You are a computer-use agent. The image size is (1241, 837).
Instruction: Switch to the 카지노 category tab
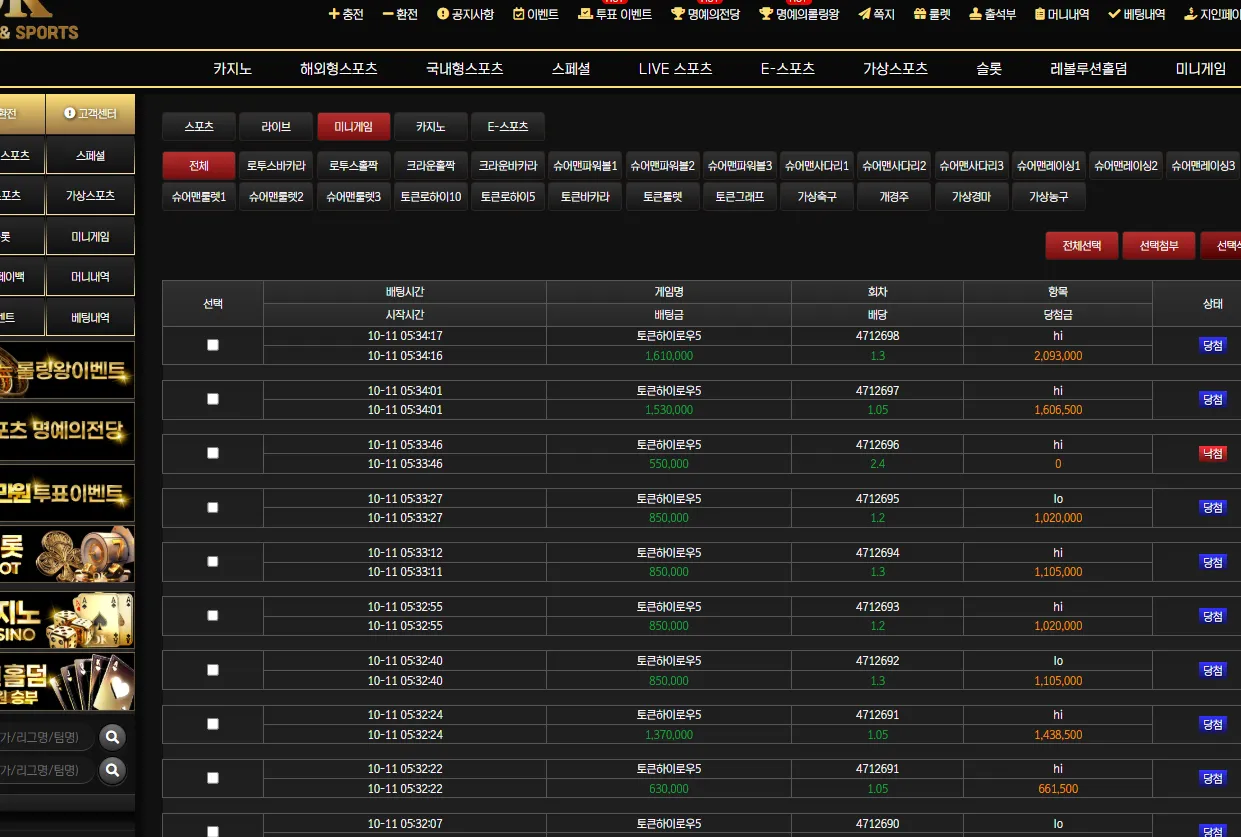(431, 126)
